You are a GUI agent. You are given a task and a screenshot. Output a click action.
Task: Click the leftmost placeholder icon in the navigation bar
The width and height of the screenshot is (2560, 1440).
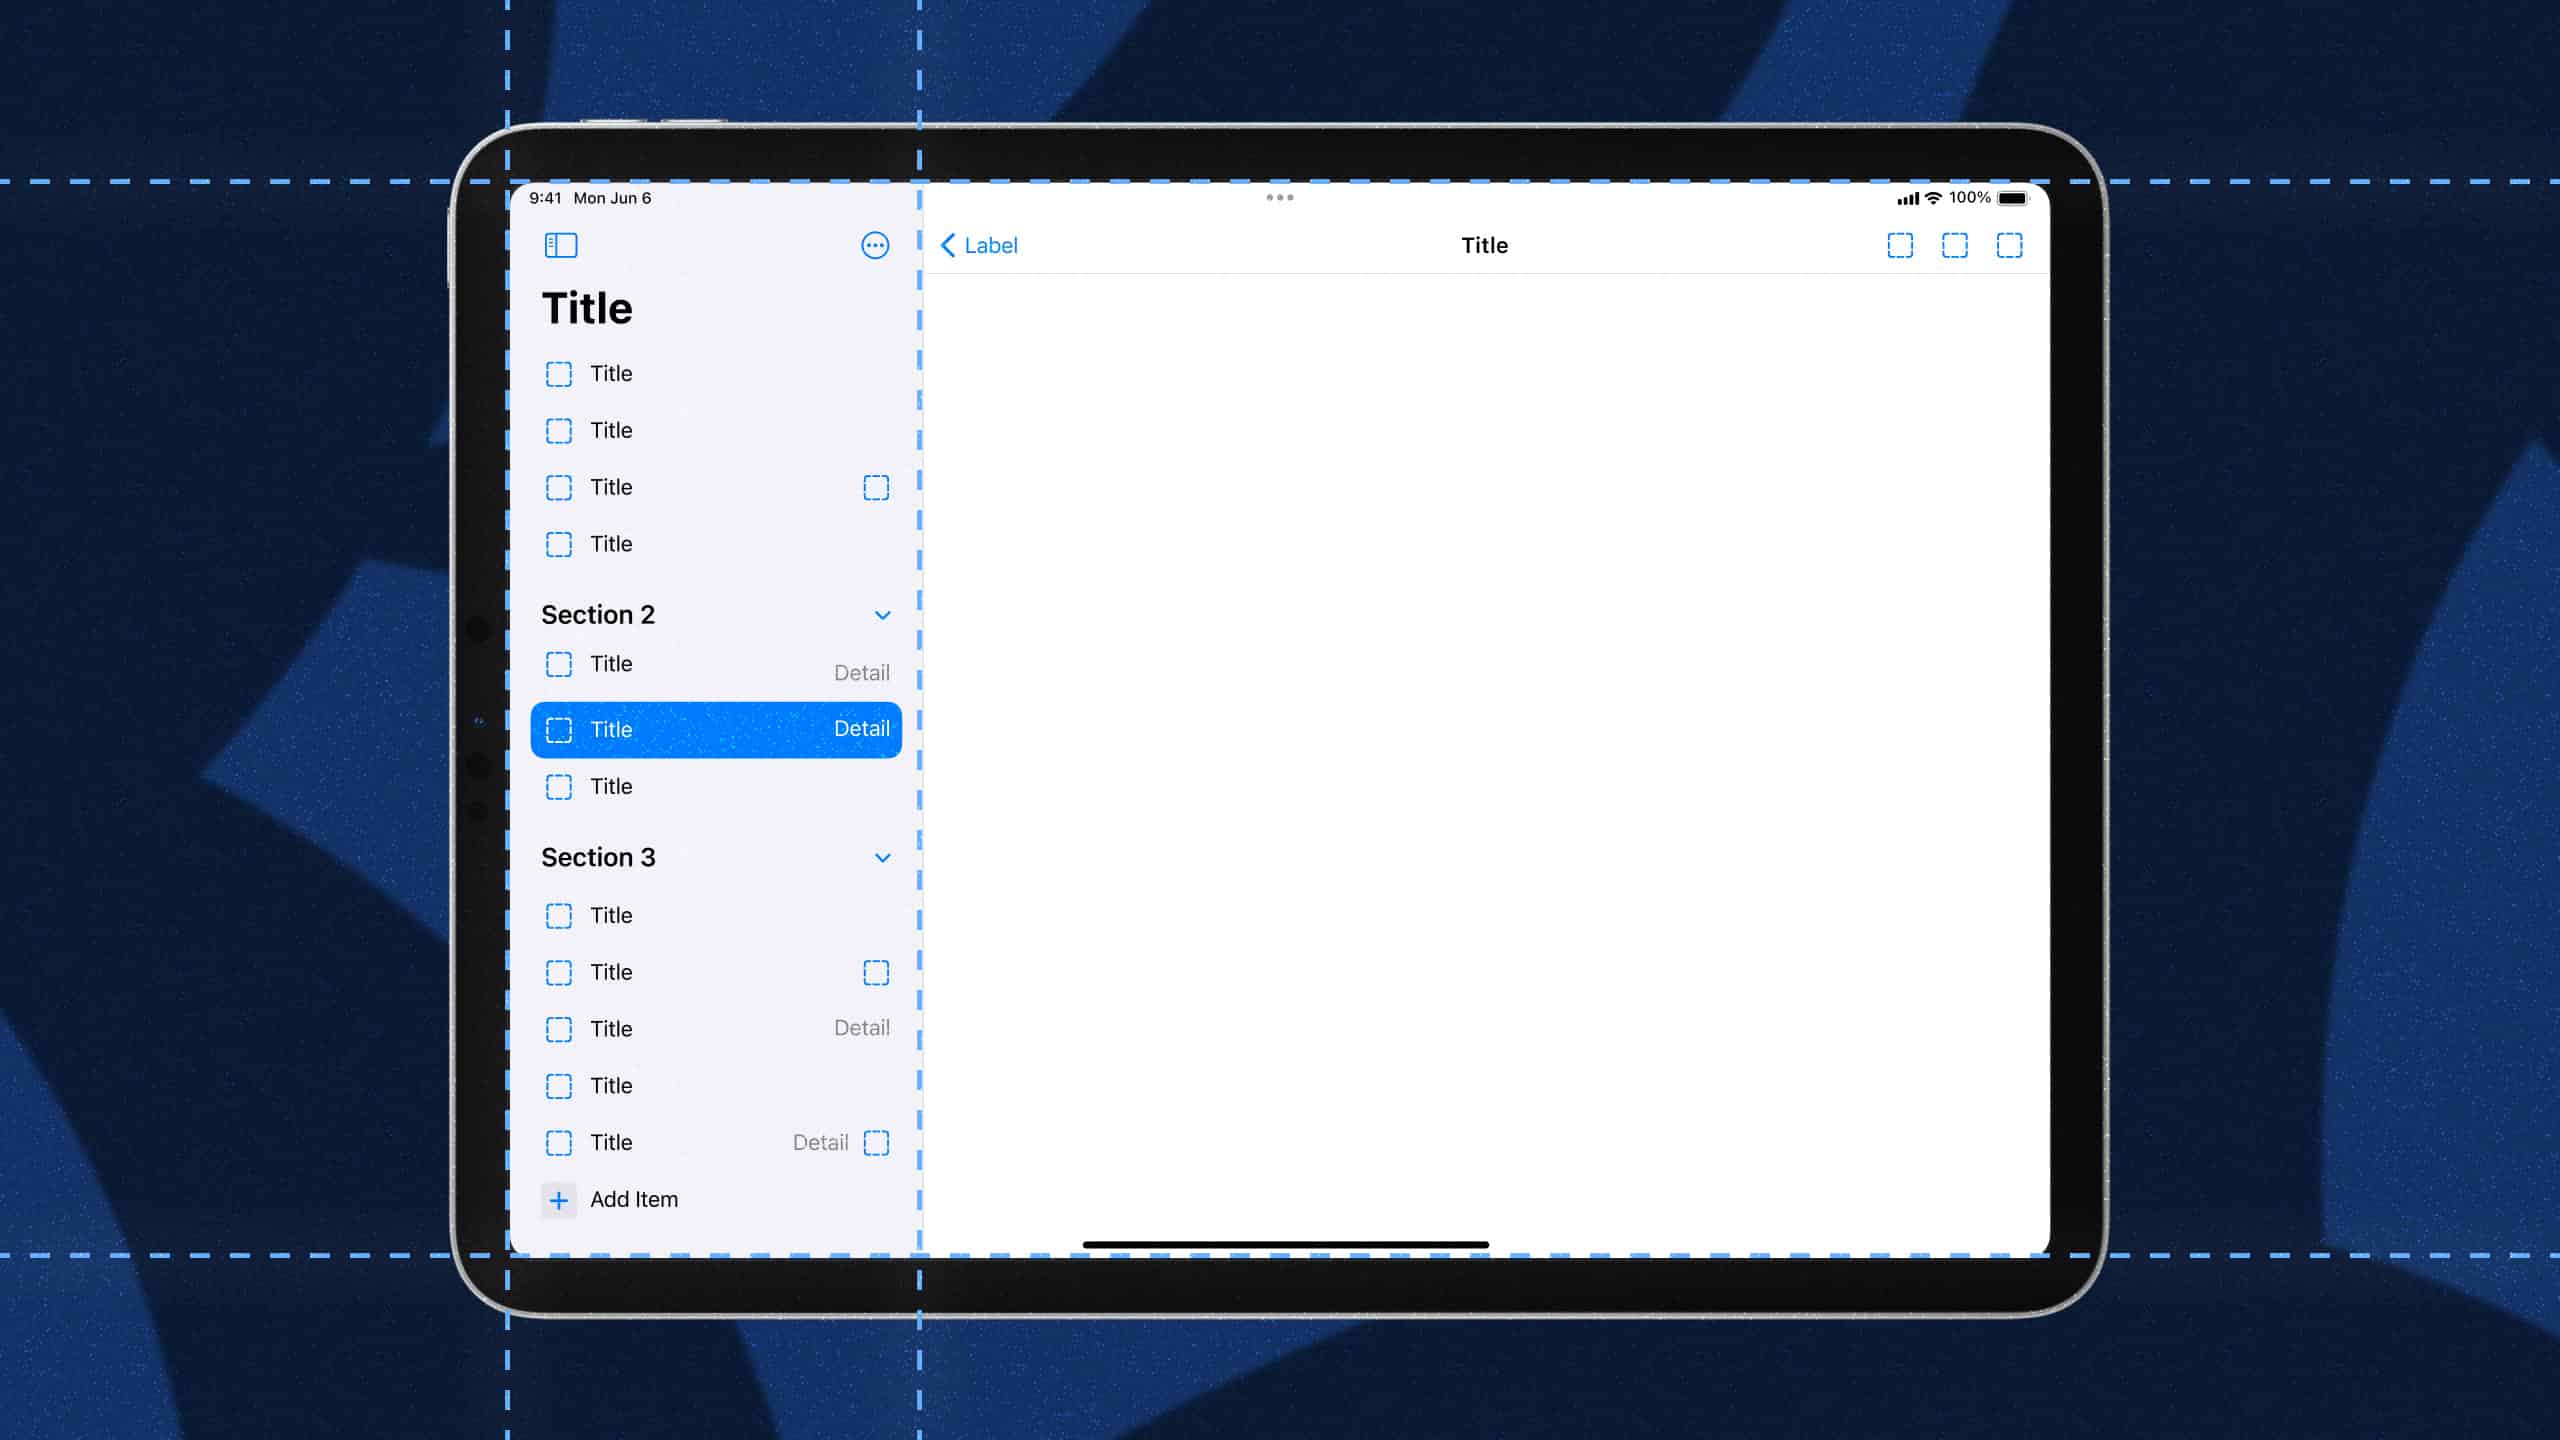point(1900,245)
